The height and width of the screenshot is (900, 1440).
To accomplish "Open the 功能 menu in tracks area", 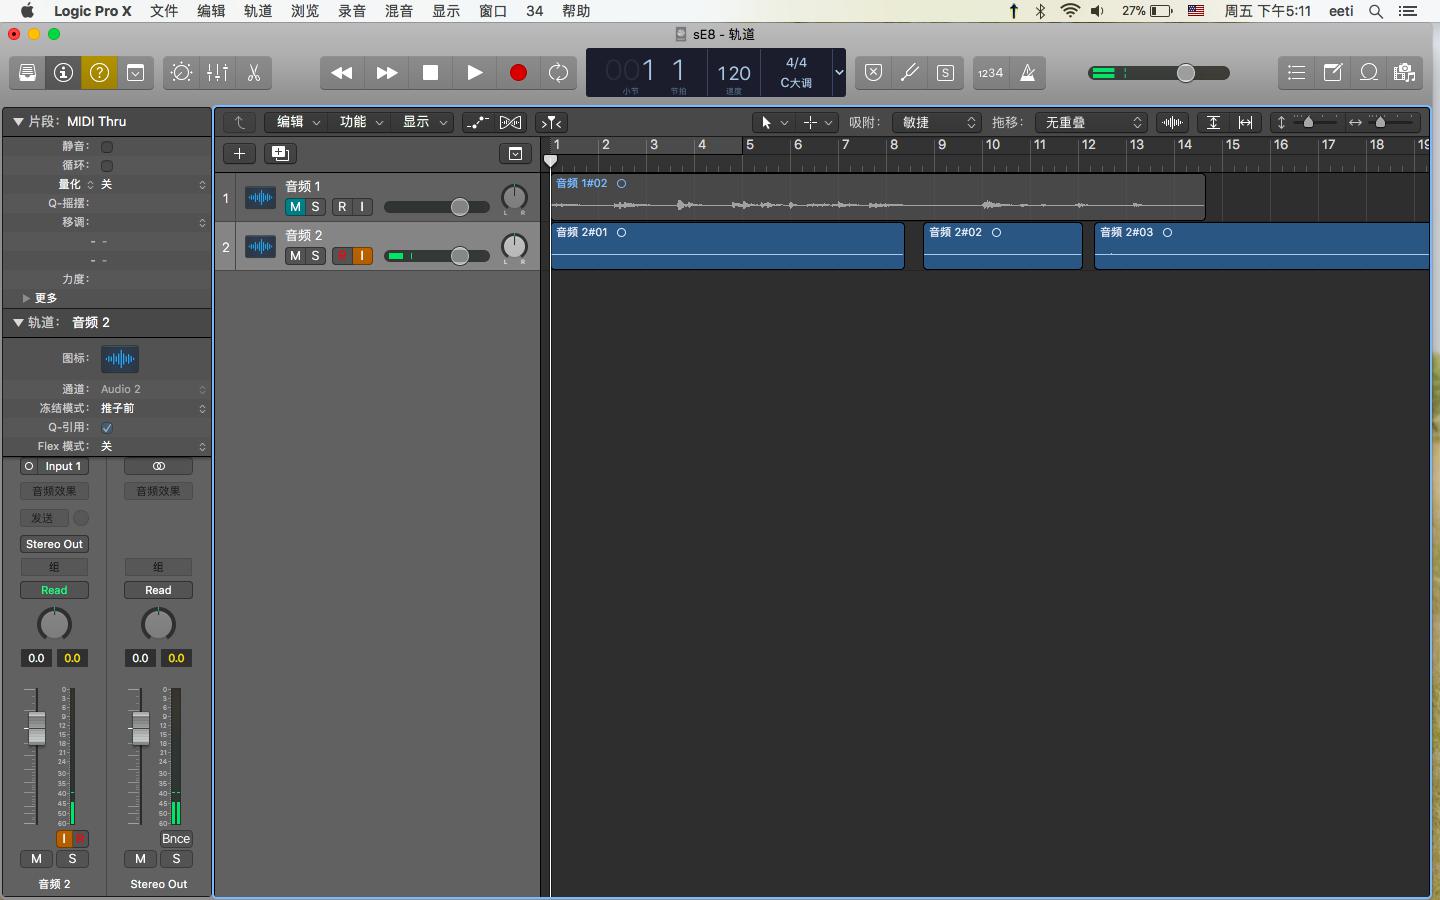I will click(361, 122).
